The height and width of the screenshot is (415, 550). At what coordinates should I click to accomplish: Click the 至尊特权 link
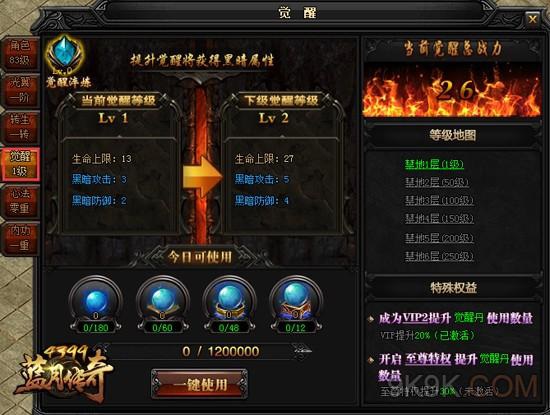[x=428, y=359]
